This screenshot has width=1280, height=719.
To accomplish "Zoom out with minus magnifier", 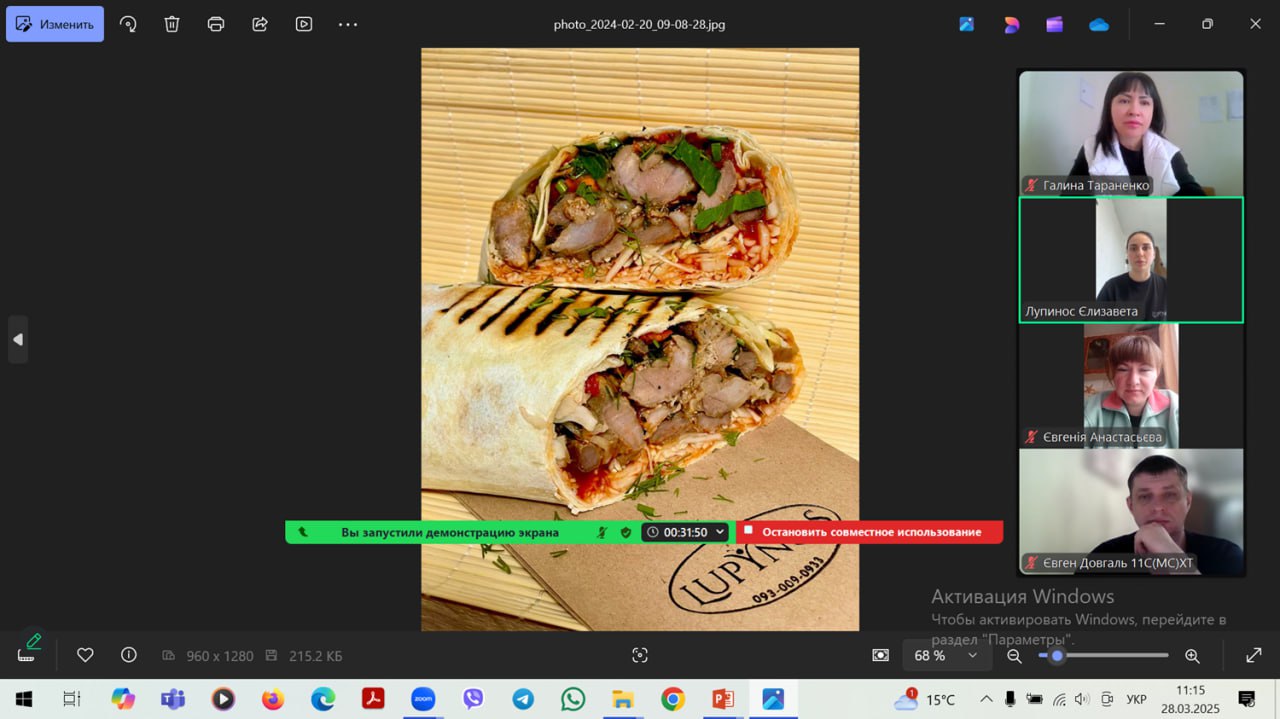I will point(1014,655).
